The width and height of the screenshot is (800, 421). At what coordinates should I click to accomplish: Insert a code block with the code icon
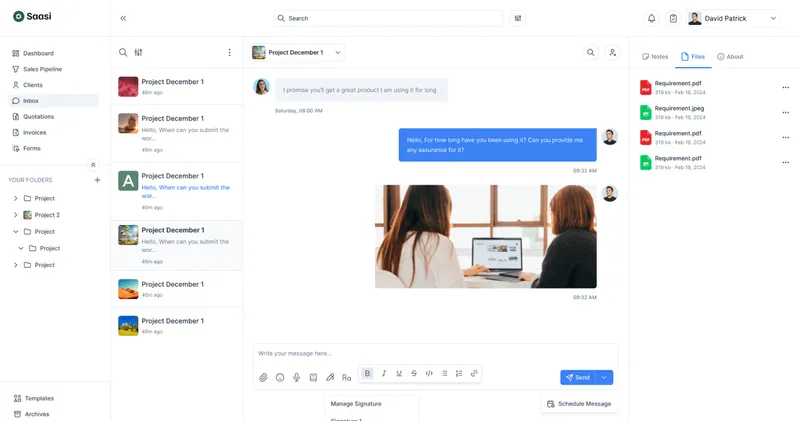tap(429, 374)
